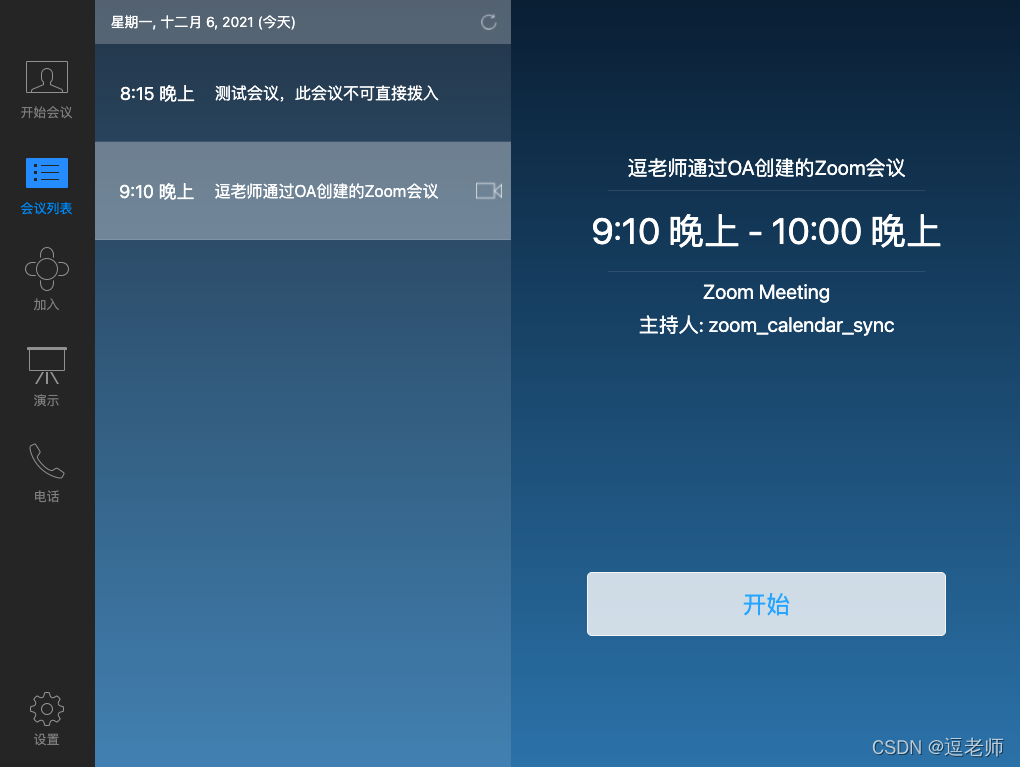The height and width of the screenshot is (767, 1020).
Task: Click the date header 星期一, 十二月 6, 2021
Action: click(x=203, y=22)
